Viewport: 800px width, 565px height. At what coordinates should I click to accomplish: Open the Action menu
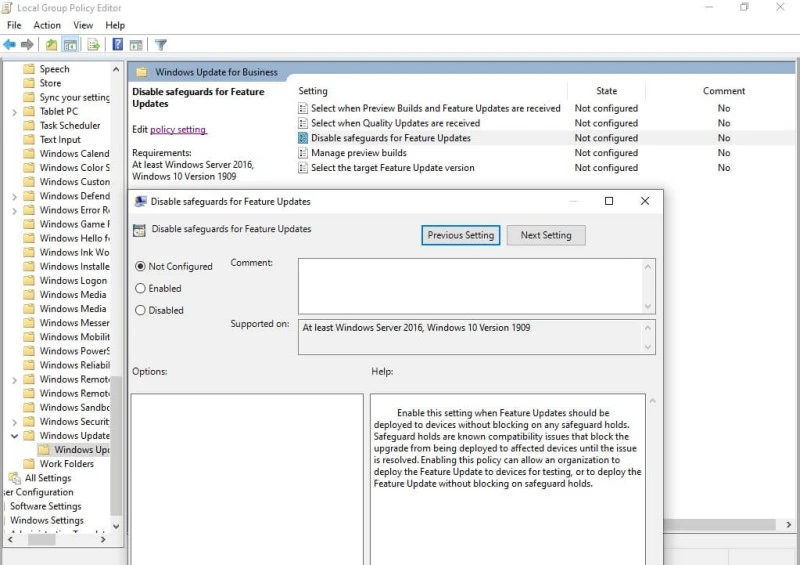point(47,25)
